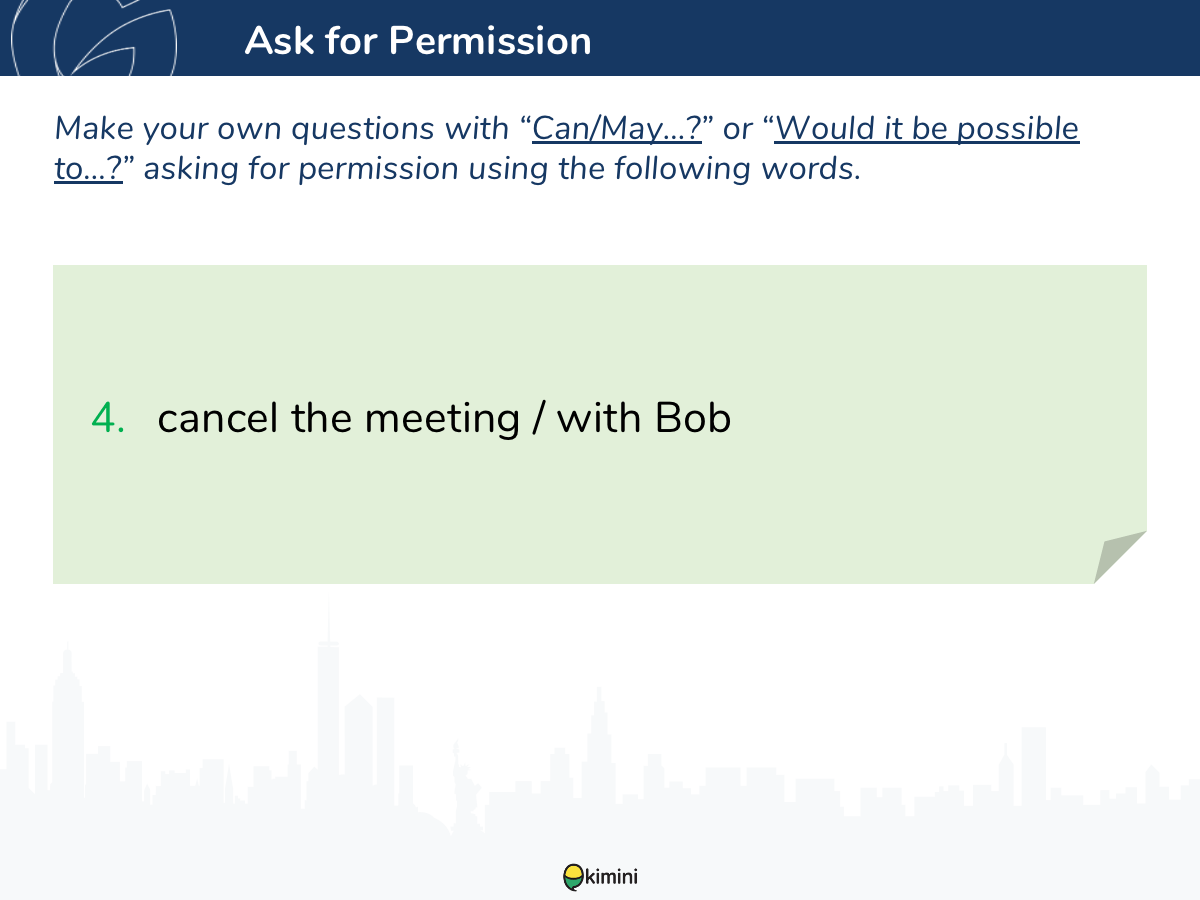Image resolution: width=1200 pixels, height=900 pixels.
Task: Click the green number 4 list marker
Action: 108,418
